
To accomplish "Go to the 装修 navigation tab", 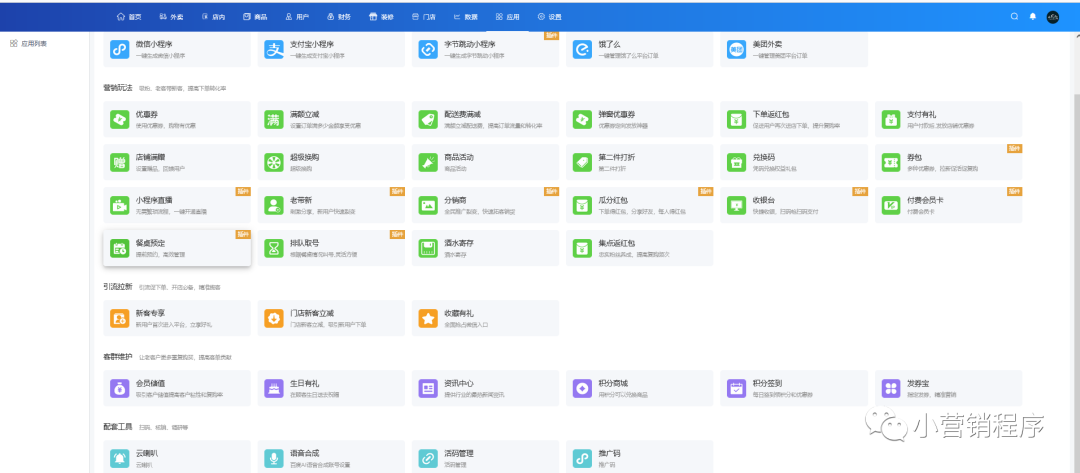I will point(381,17).
